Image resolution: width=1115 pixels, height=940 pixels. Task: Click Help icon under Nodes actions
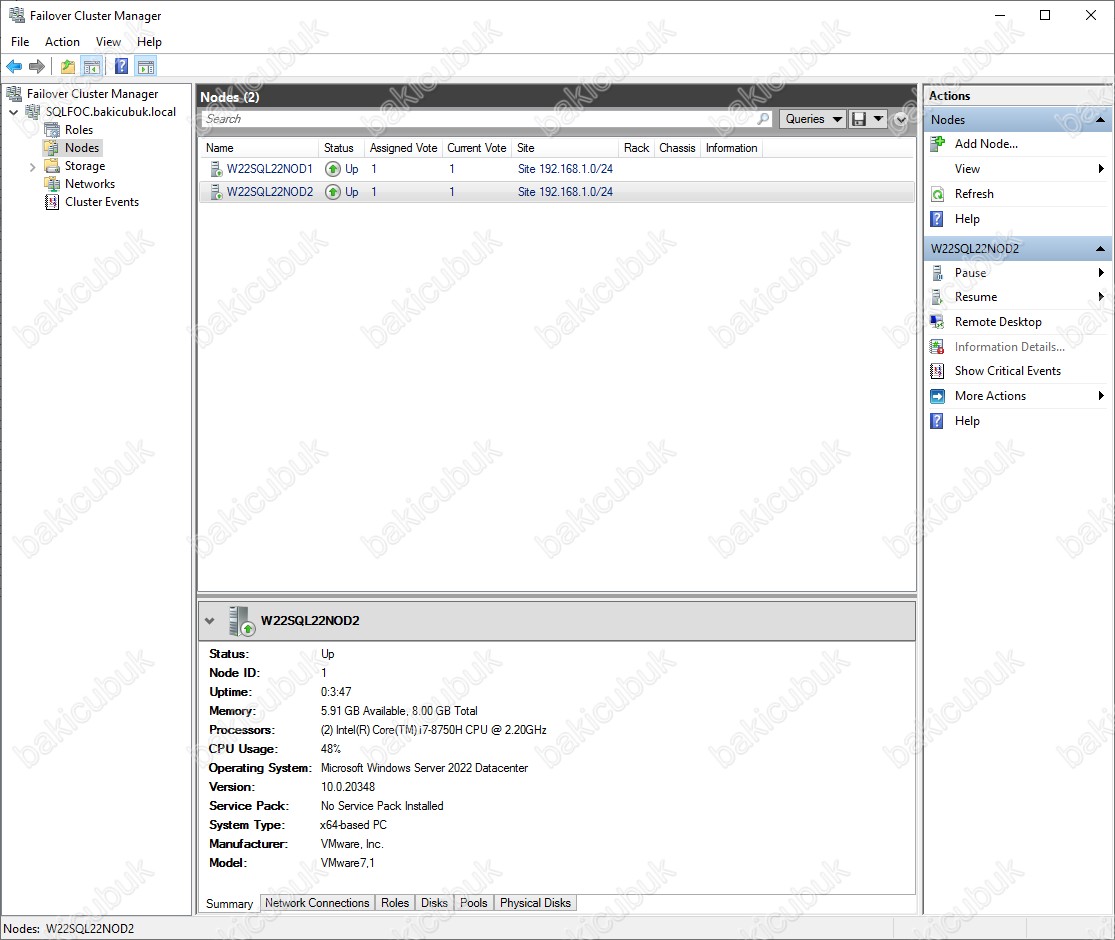[938, 219]
